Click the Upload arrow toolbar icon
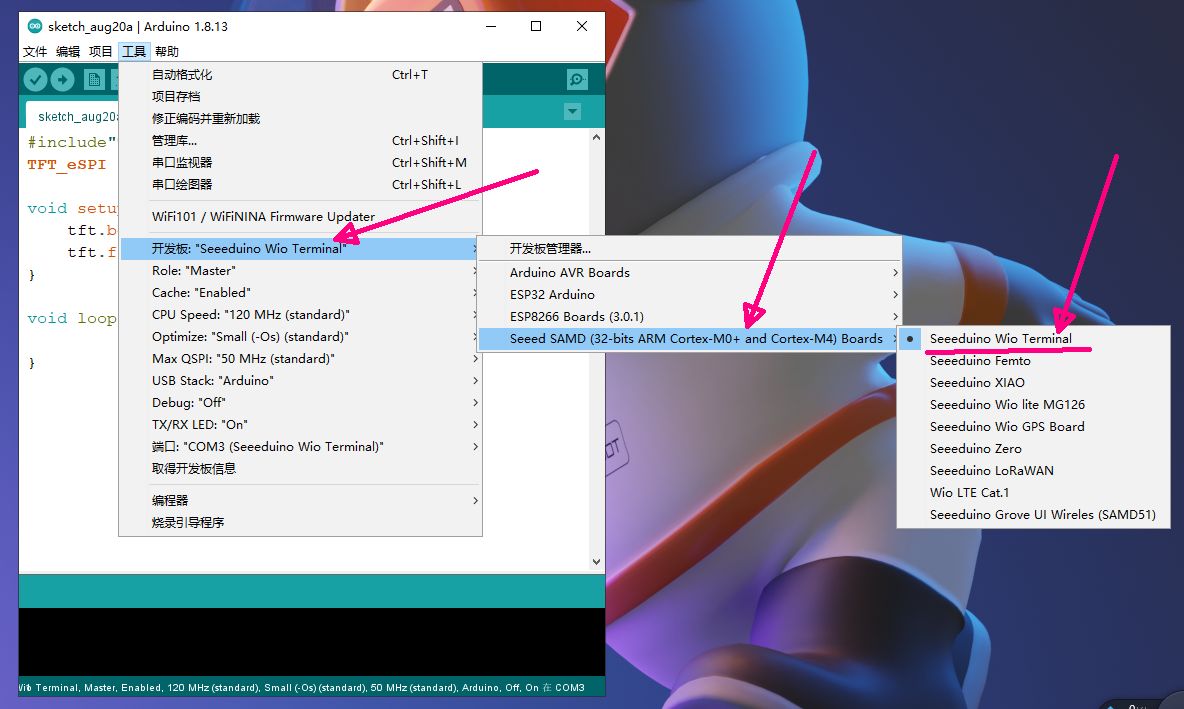The width and height of the screenshot is (1184, 709). click(63, 79)
